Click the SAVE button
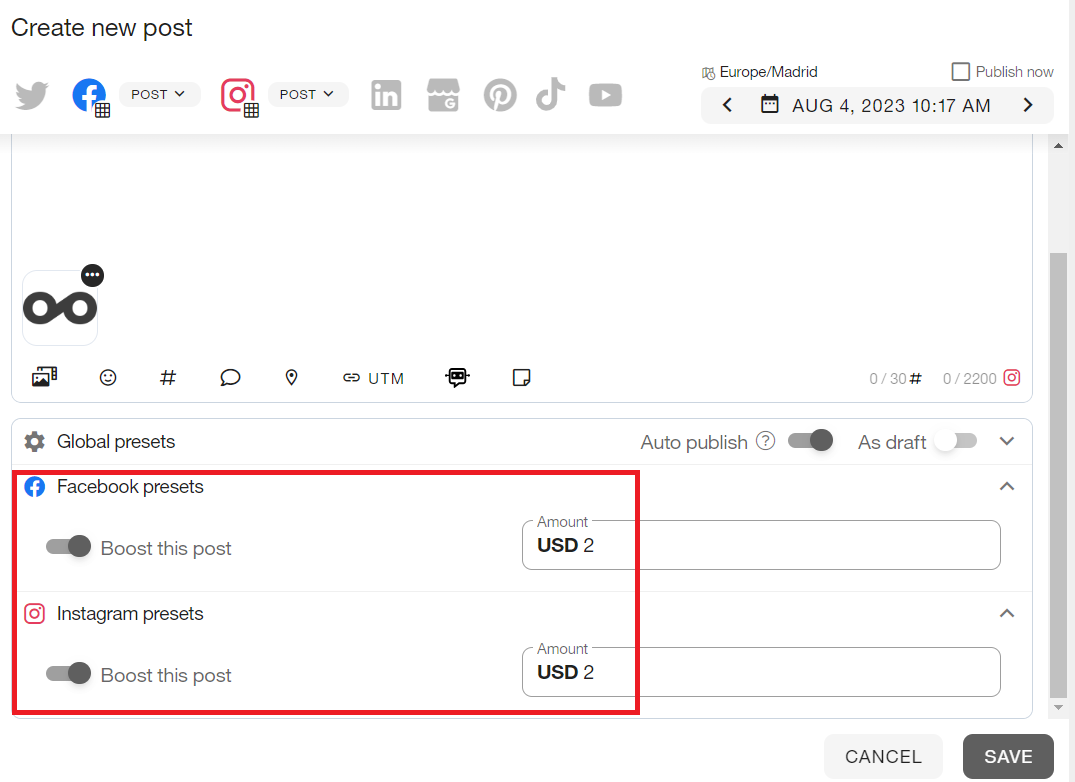 click(x=1008, y=757)
